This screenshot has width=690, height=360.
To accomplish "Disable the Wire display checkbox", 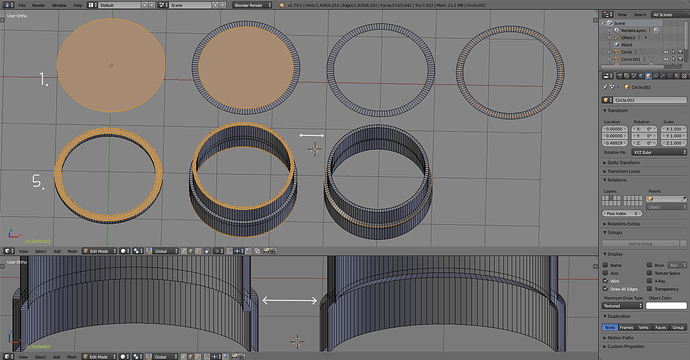I will 605,281.
